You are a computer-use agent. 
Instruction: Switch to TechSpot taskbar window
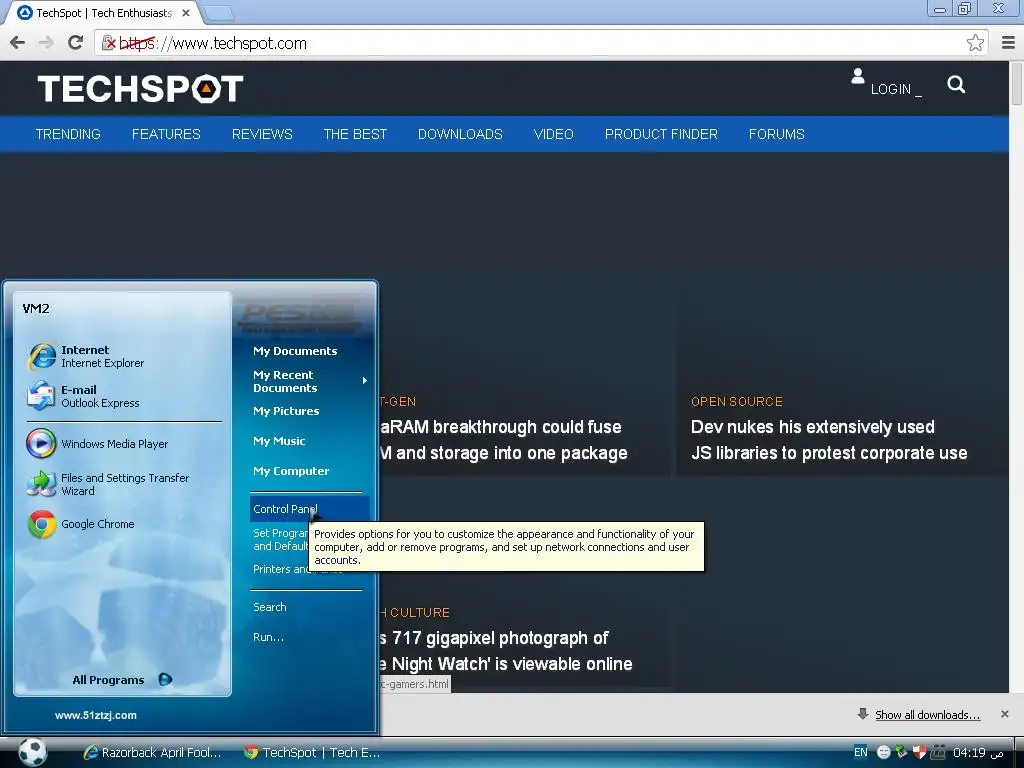click(312, 752)
